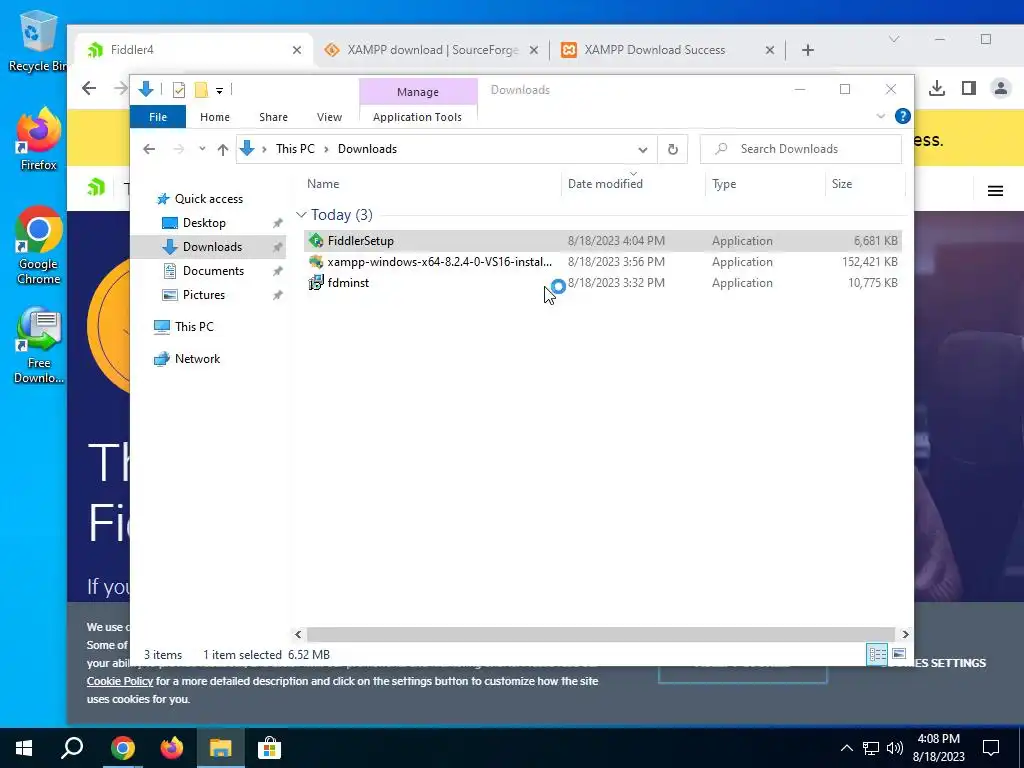The height and width of the screenshot is (768, 1024).
Task: Click the horizontal scrollbar right arrow
Action: click(x=905, y=634)
